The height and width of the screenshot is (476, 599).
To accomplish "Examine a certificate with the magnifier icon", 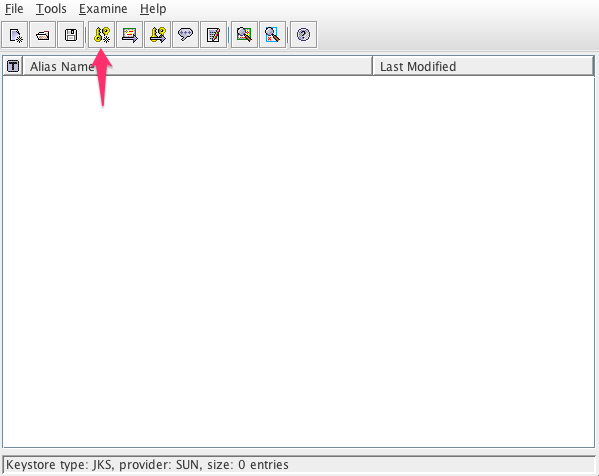I will (244, 35).
